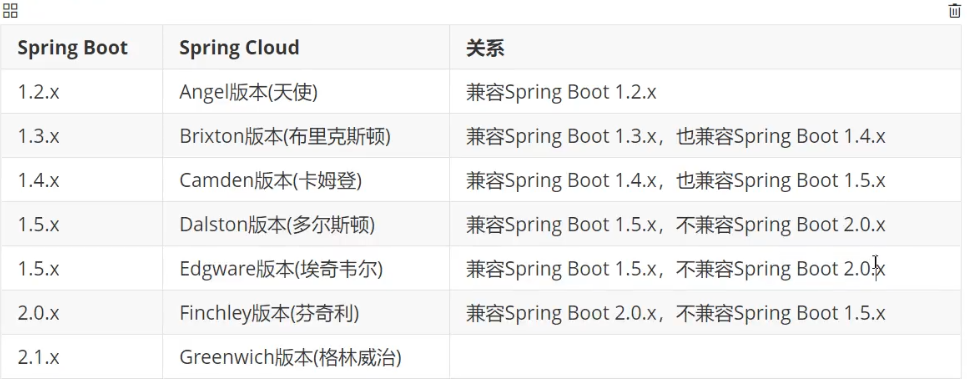This screenshot has height=390, width=971.
Task: Click the Greenwich版本(格林威治) cell
Action: (x=306, y=357)
